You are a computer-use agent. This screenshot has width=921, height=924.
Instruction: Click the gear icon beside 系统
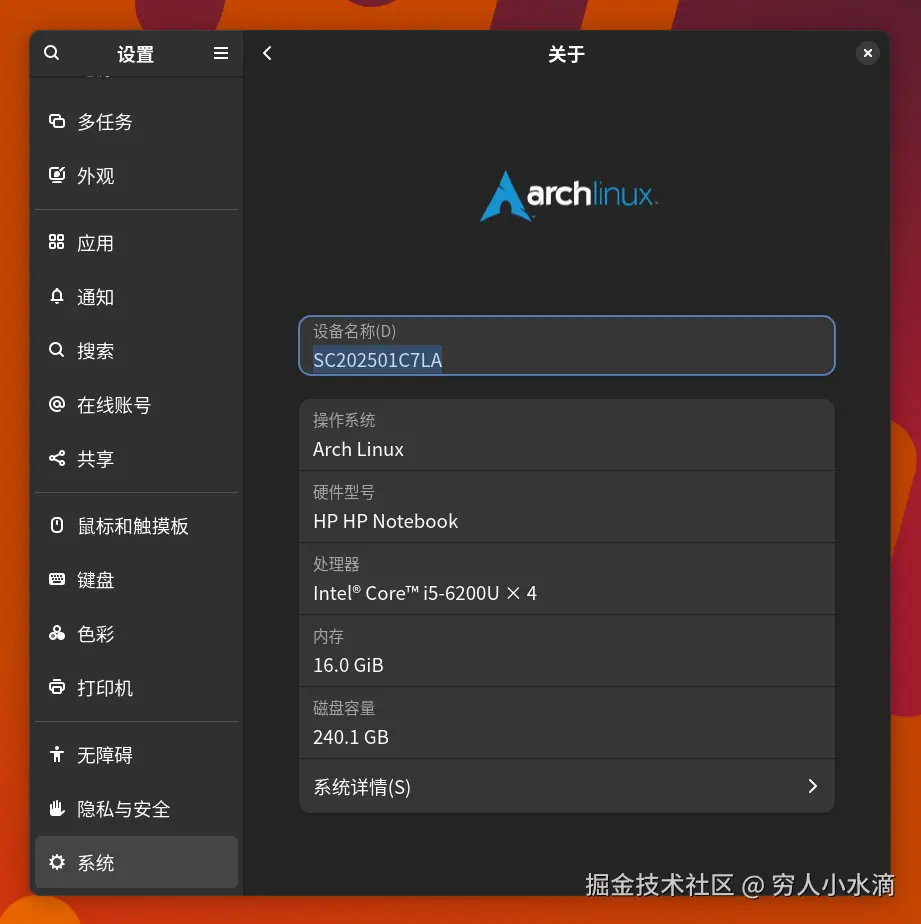57,862
